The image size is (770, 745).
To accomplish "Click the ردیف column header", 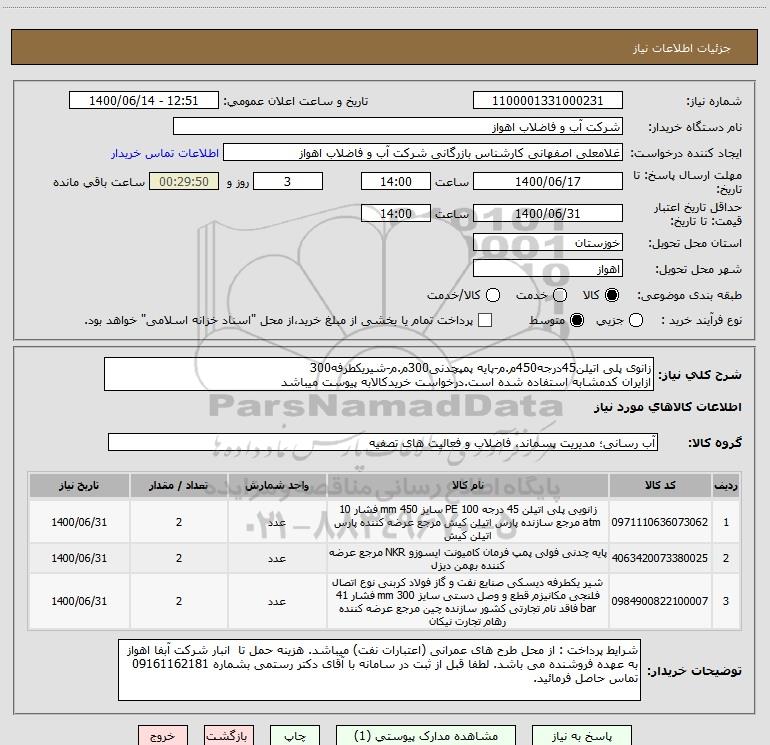I will [x=726, y=485].
